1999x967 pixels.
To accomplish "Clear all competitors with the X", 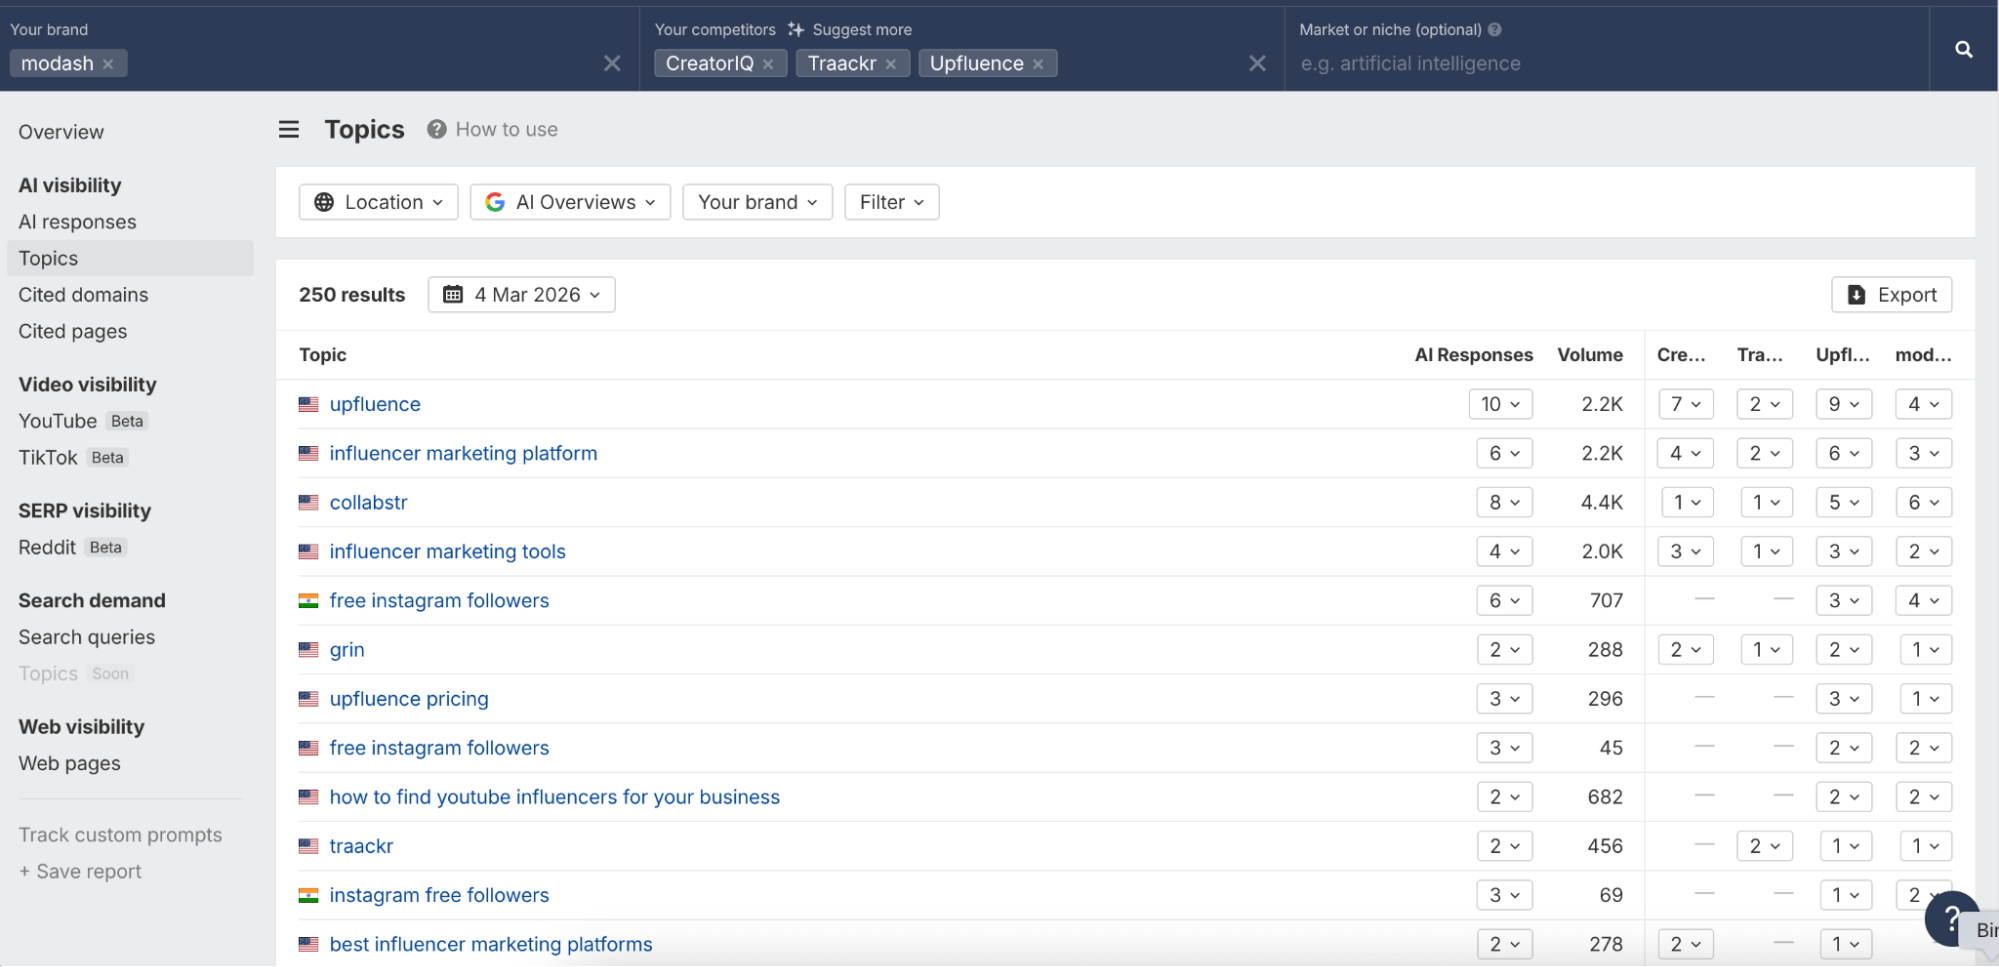I will click(x=1257, y=63).
